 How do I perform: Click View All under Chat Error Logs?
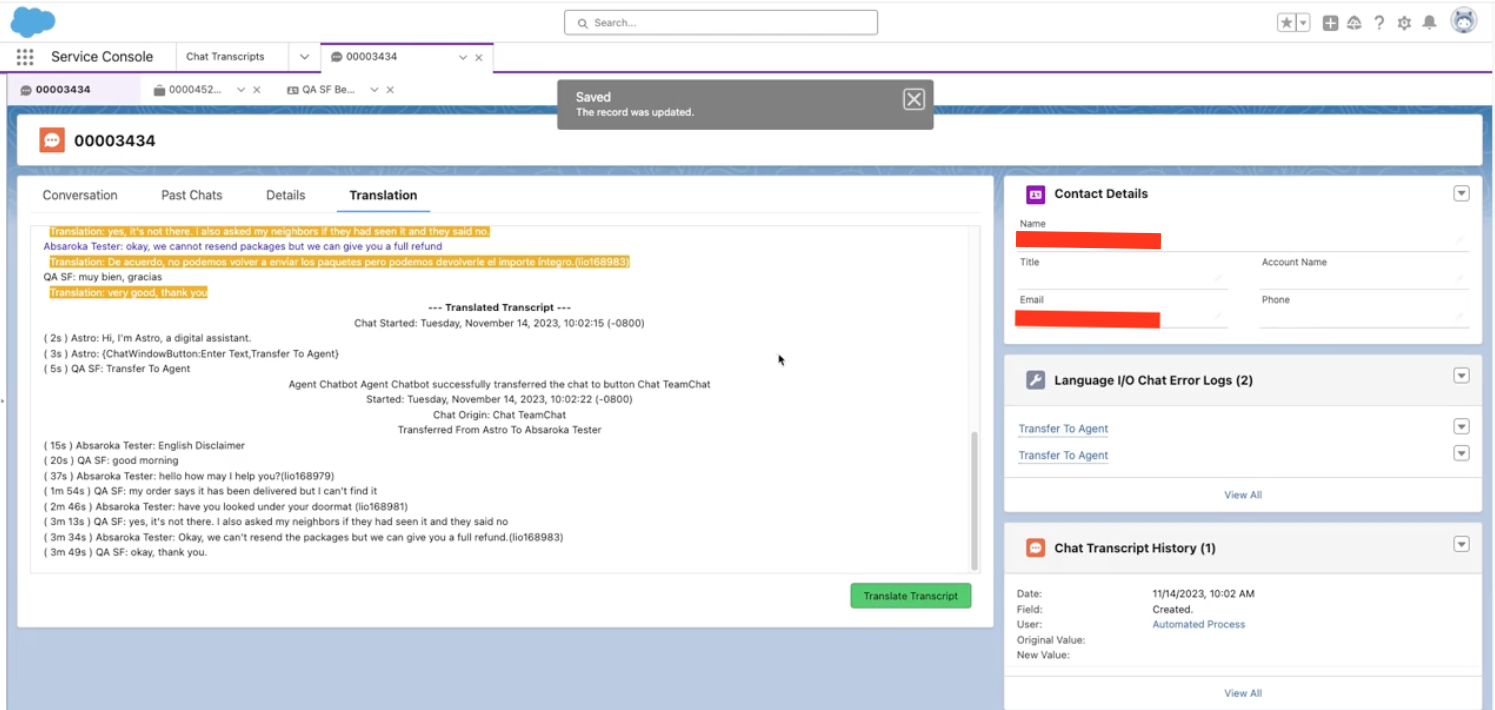[1243, 495]
